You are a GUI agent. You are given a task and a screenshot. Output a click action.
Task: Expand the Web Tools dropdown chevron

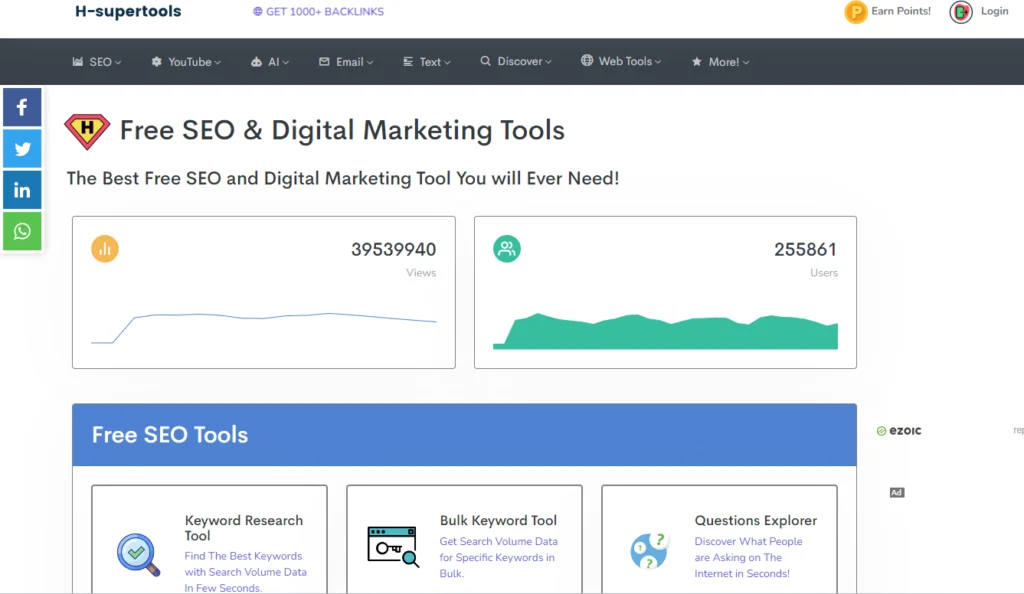658,62
